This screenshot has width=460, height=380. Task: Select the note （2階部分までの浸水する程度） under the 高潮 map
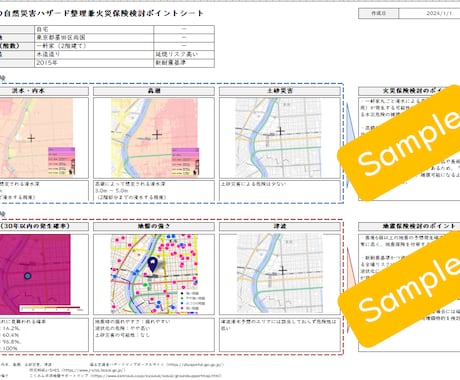click(x=130, y=197)
